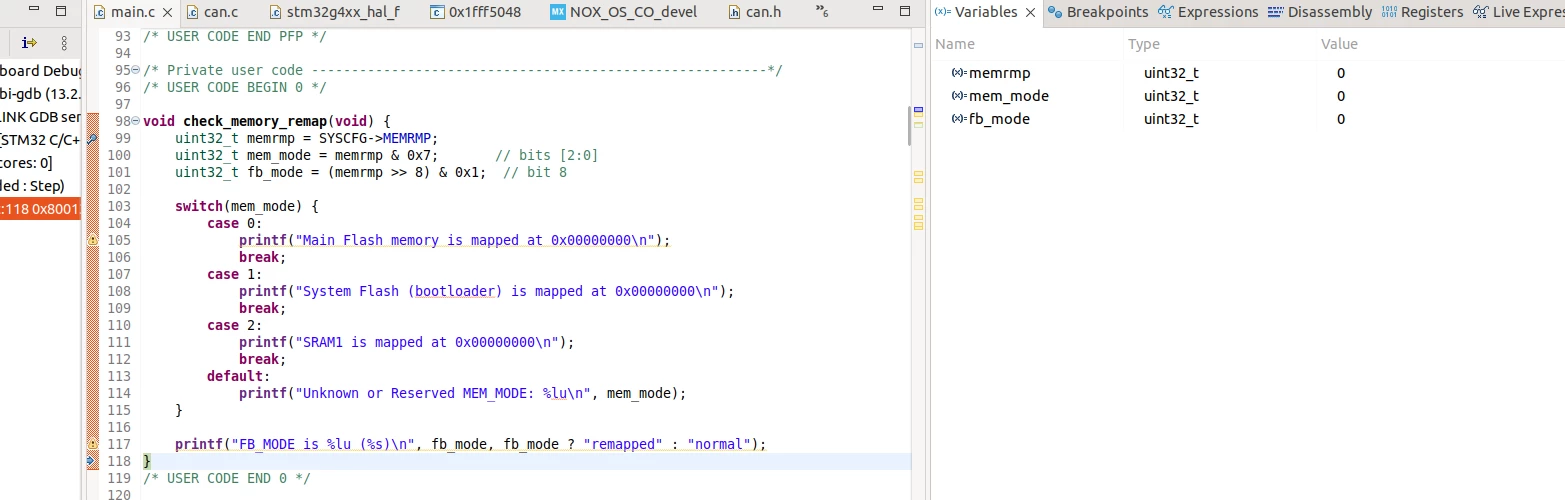This screenshot has height=500, width=1565.
Task: Click the breakpoint marker at line 99
Action: tap(92, 138)
